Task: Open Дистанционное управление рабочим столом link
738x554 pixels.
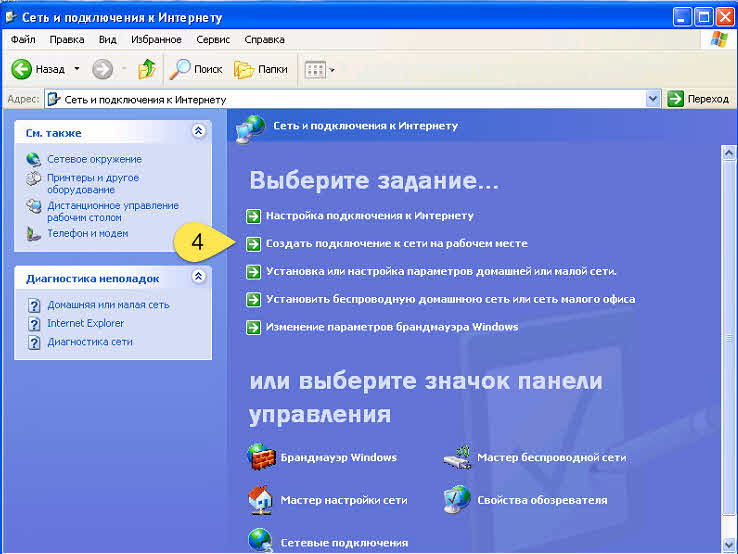Action: click(x=113, y=211)
